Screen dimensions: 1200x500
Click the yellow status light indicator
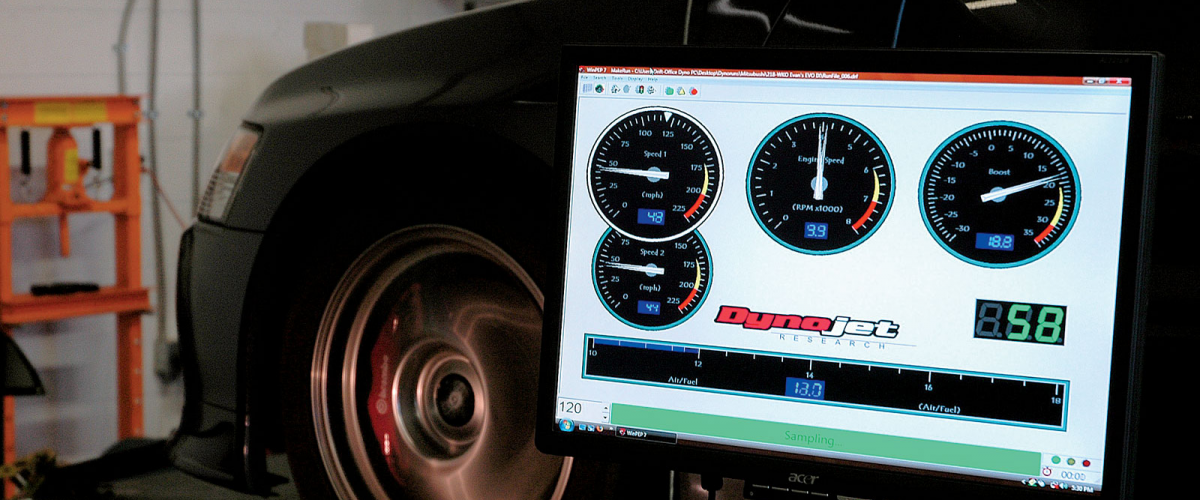point(1071,462)
